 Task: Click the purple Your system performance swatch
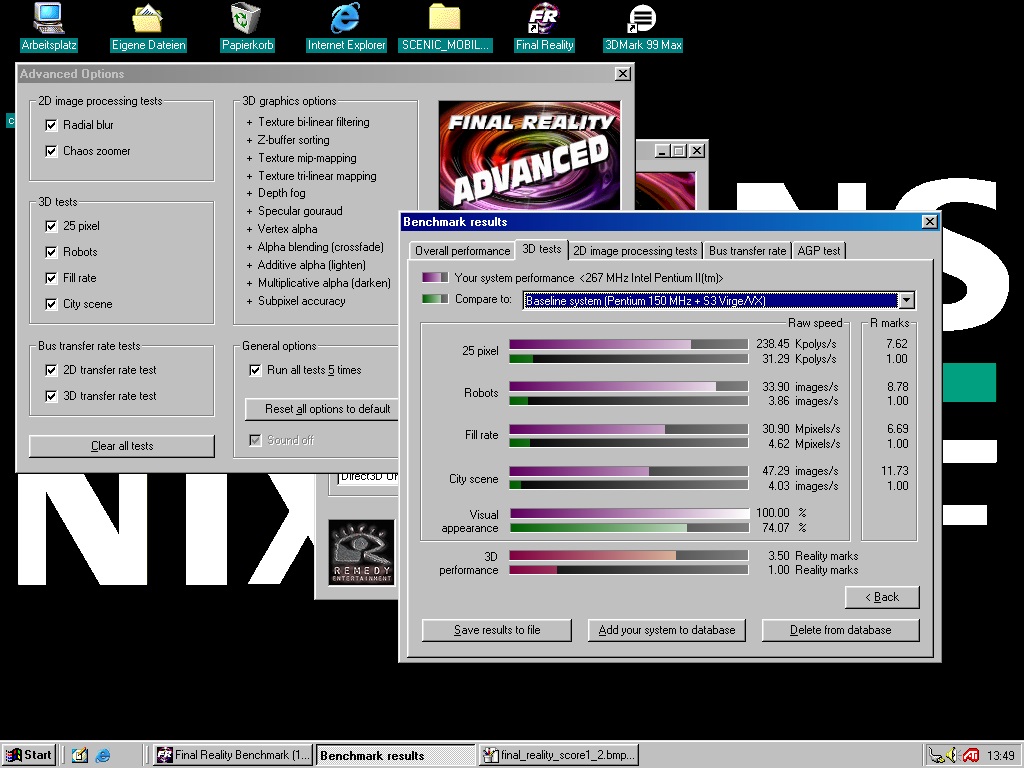[435, 277]
